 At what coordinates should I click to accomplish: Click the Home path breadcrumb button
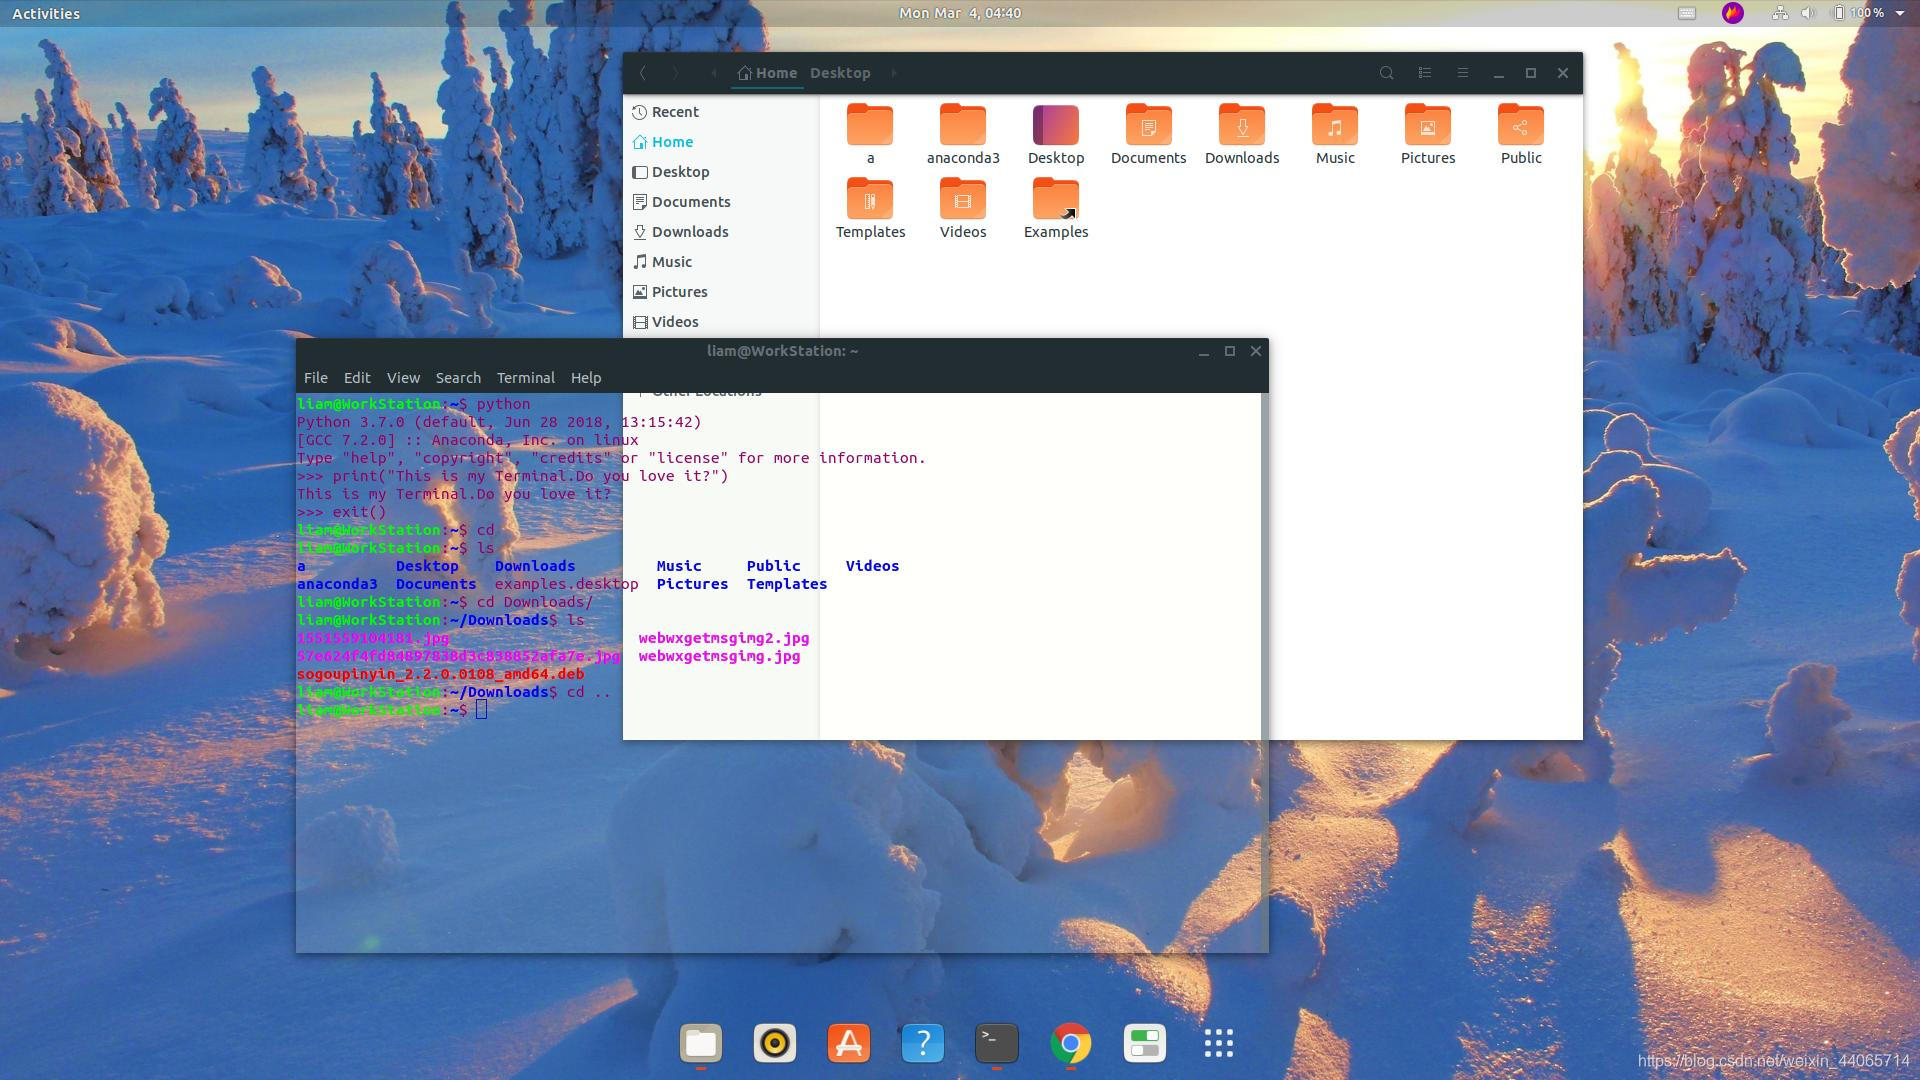pyautogui.click(x=768, y=73)
